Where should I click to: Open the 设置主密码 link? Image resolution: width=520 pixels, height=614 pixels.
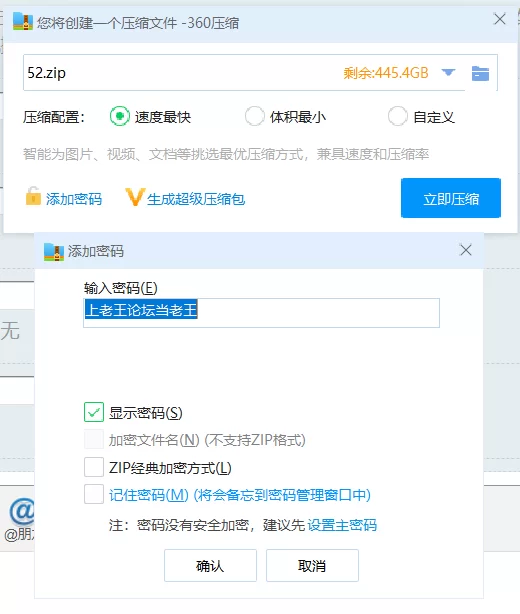click(x=342, y=525)
